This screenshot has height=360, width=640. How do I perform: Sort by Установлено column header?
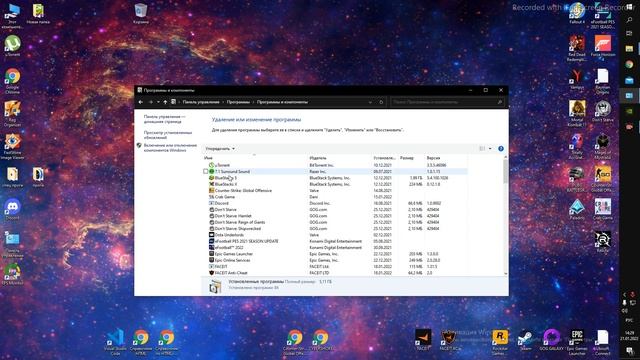pos(384,158)
